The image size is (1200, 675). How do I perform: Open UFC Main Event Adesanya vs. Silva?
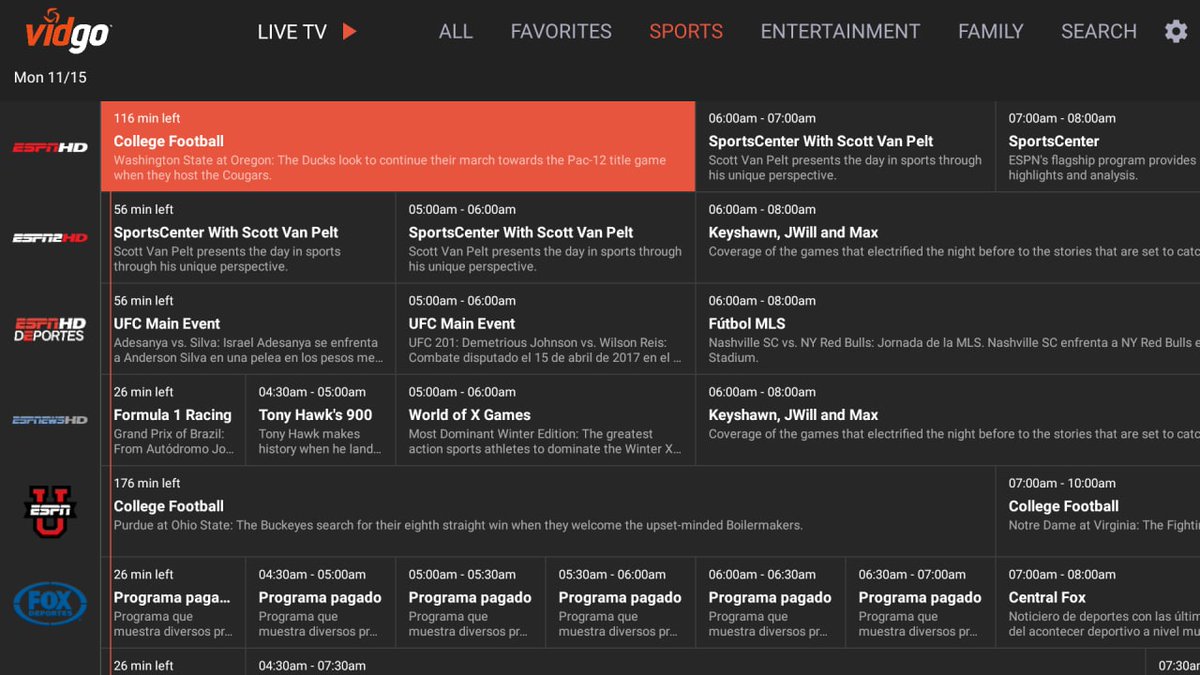[x=250, y=328]
